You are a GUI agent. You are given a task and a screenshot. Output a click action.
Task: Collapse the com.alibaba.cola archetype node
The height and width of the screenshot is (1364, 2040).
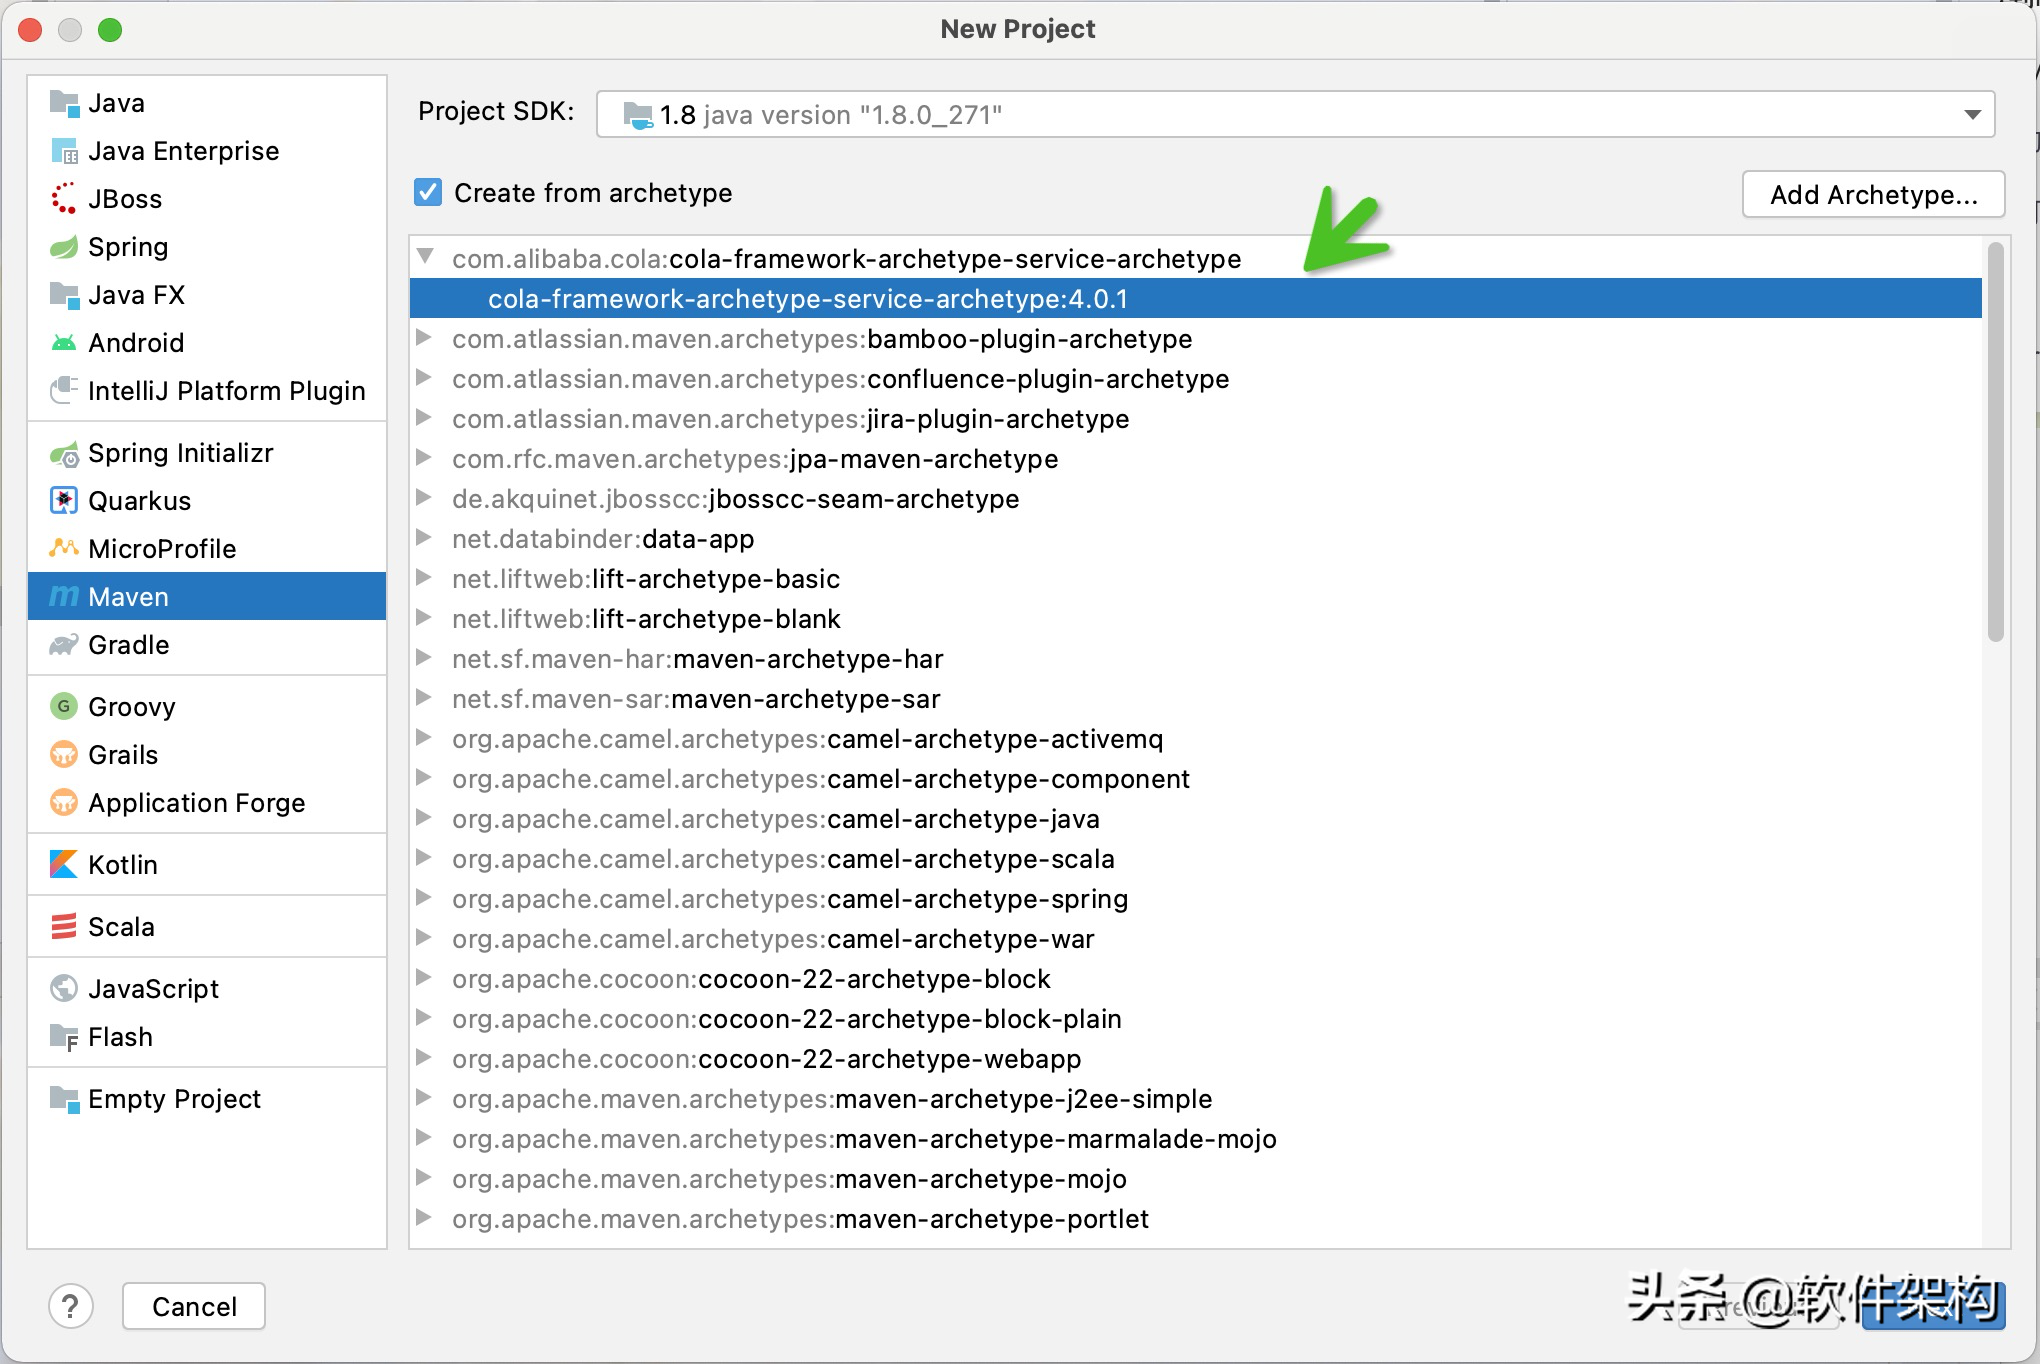click(425, 258)
